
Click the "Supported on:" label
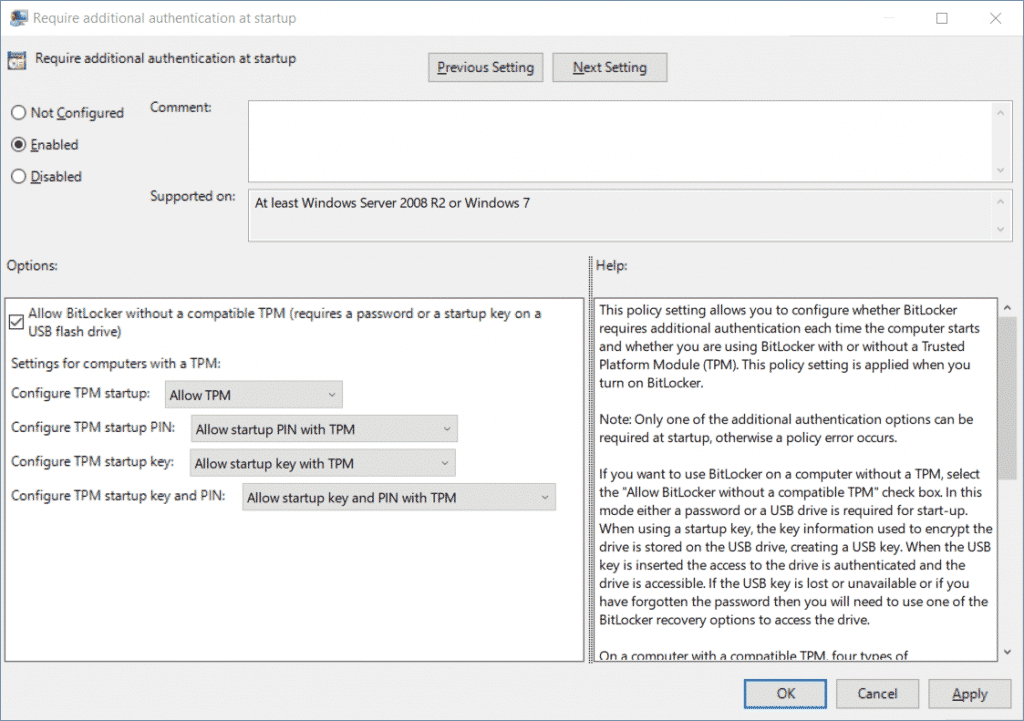tap(193, 196)
